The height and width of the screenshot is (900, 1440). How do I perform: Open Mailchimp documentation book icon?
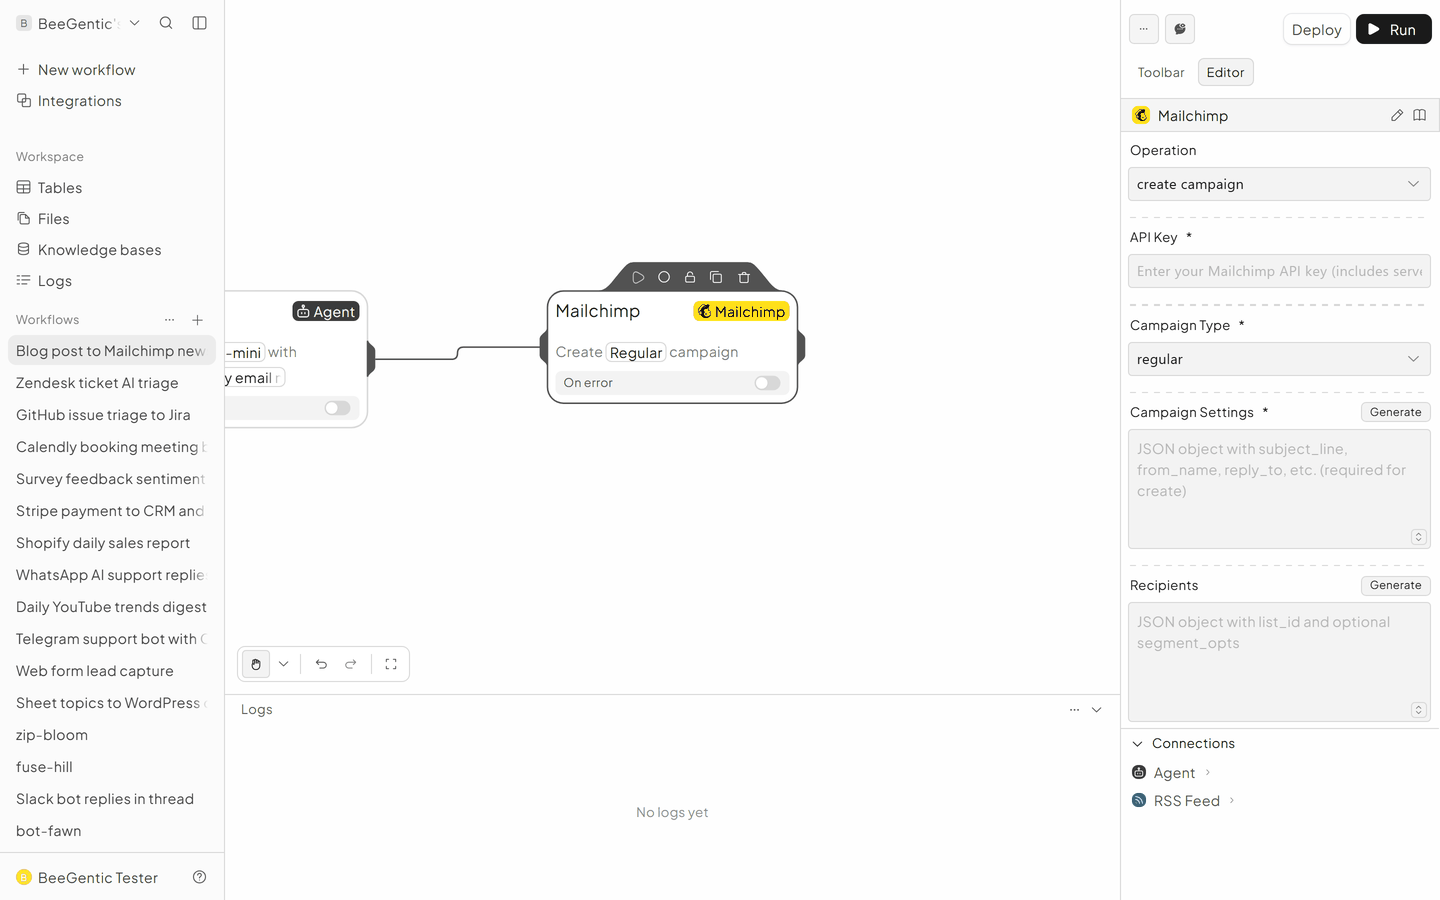[1420, 116]
